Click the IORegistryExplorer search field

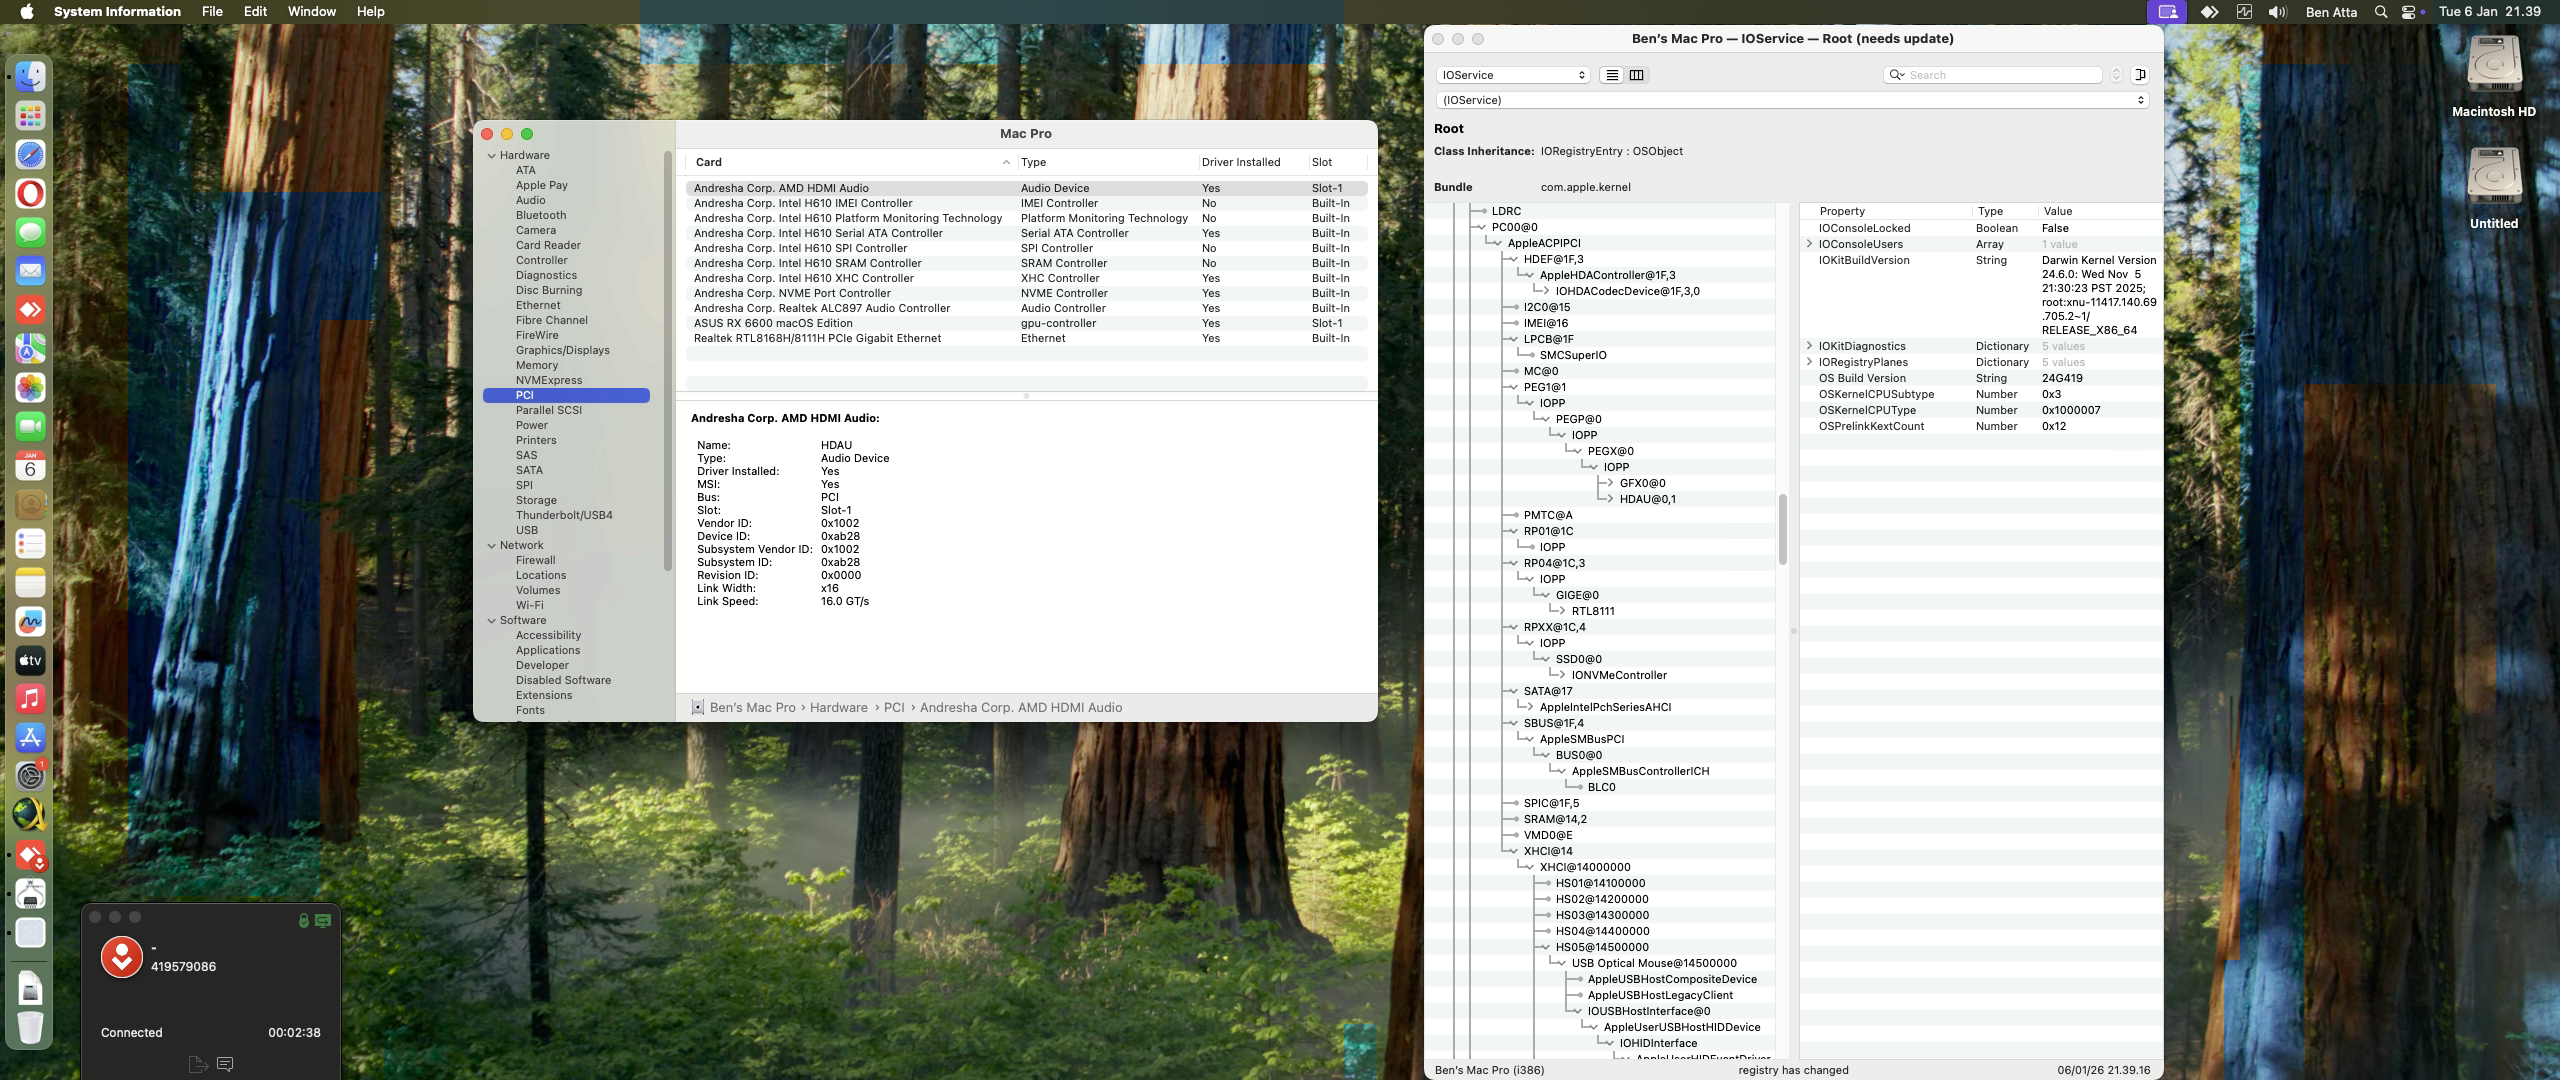click(x=1993, y=75)
